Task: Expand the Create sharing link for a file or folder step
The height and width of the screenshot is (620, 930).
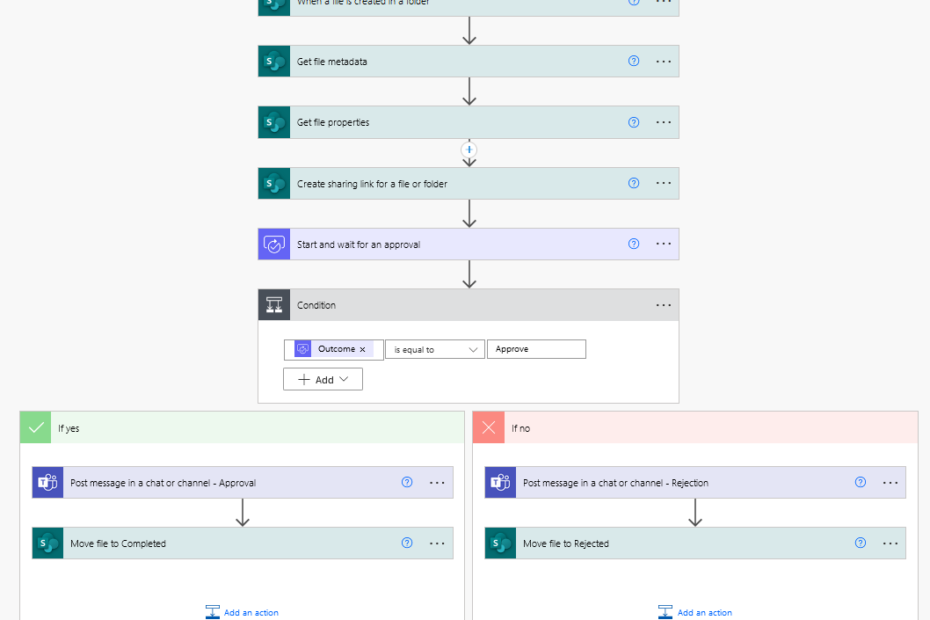Action: 469,183
